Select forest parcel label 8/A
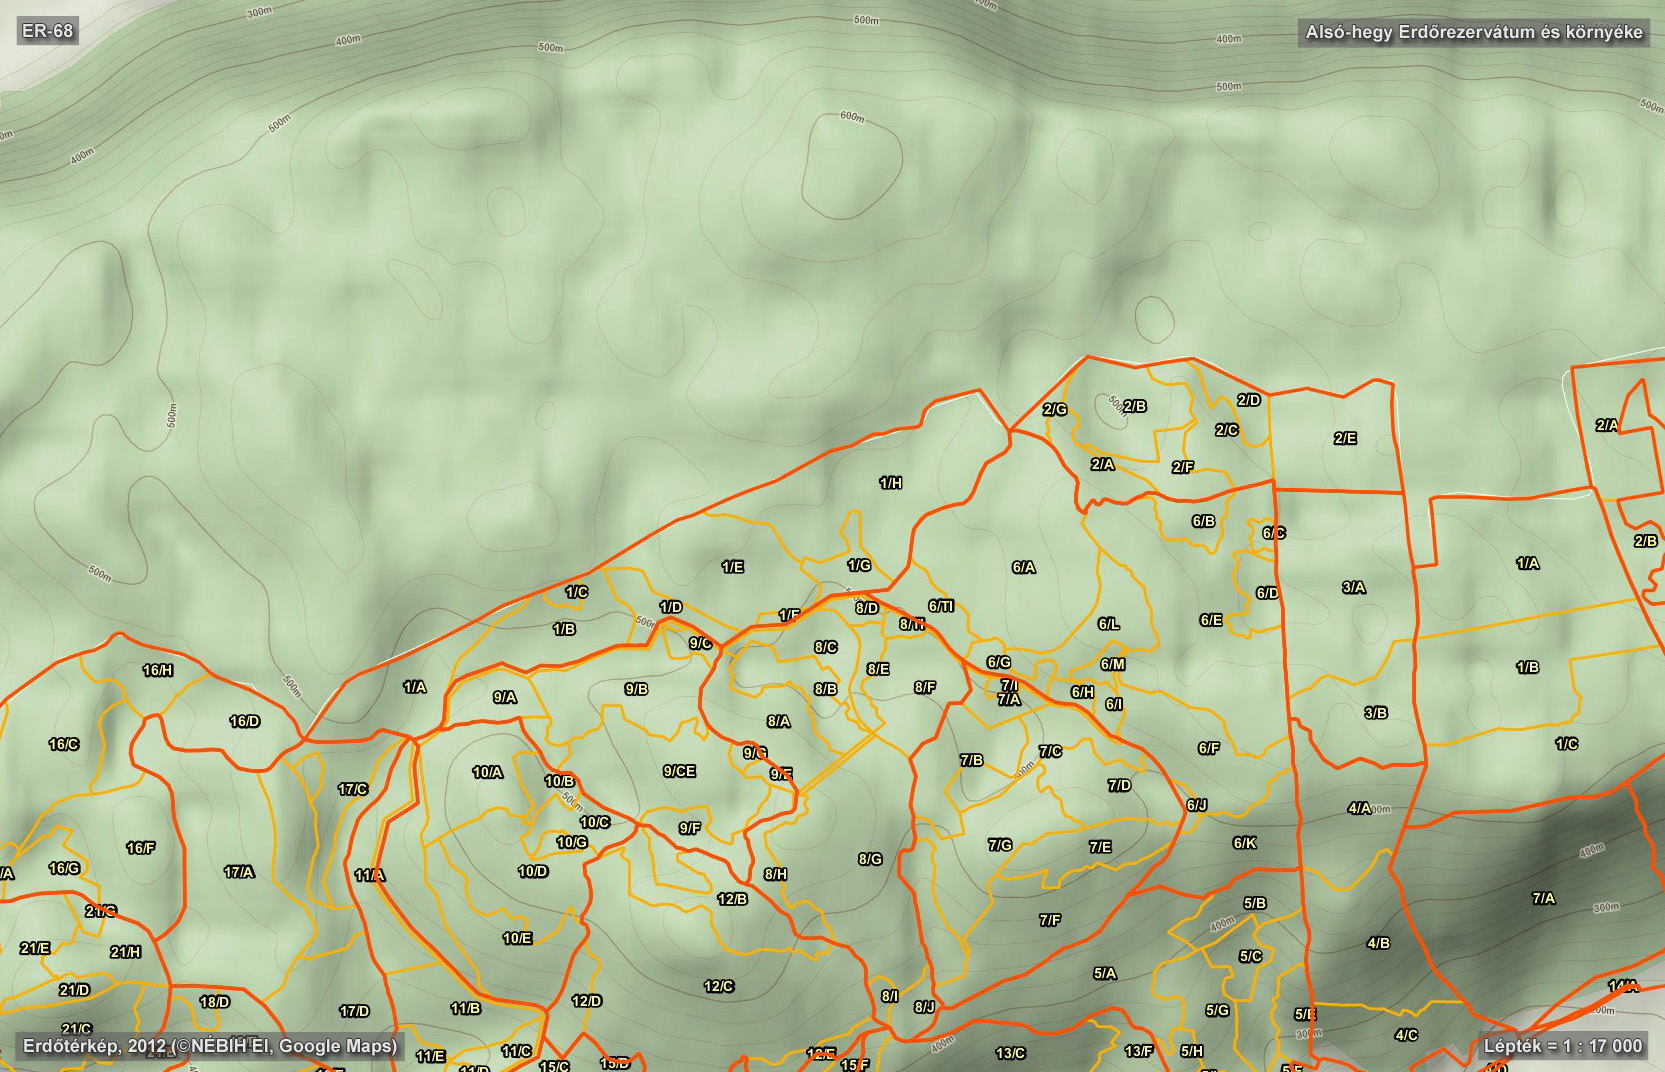1665x1072 pixels. point(779,721)
